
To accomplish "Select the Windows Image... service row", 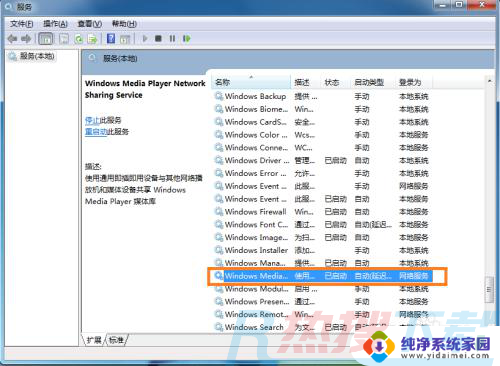I will tap(322, 237).
